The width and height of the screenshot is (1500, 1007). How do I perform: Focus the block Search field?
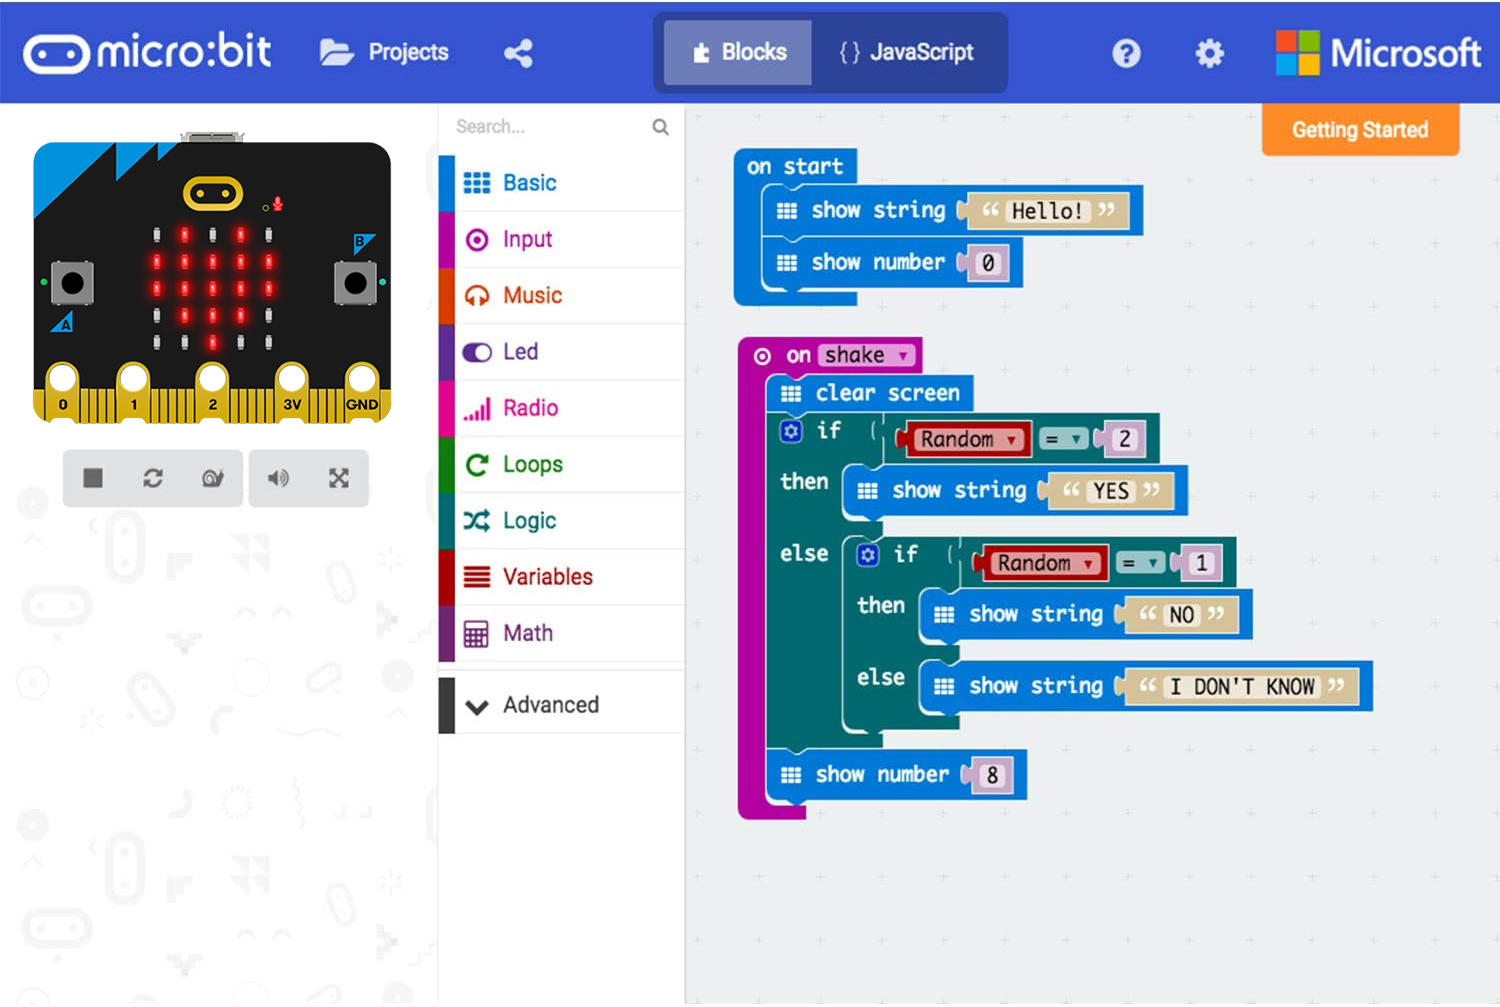(550, 127)
